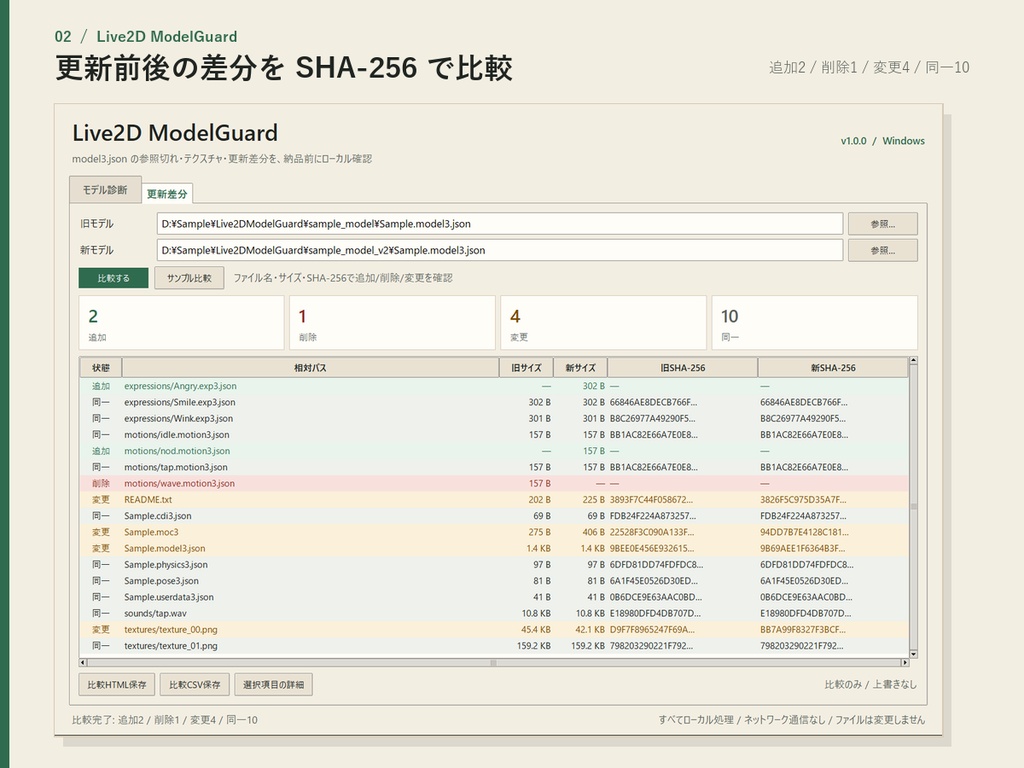Viewport: 1024px width, 768px height.
Task: Select row Sample.userdata3.json
Action: coord(494,597)
